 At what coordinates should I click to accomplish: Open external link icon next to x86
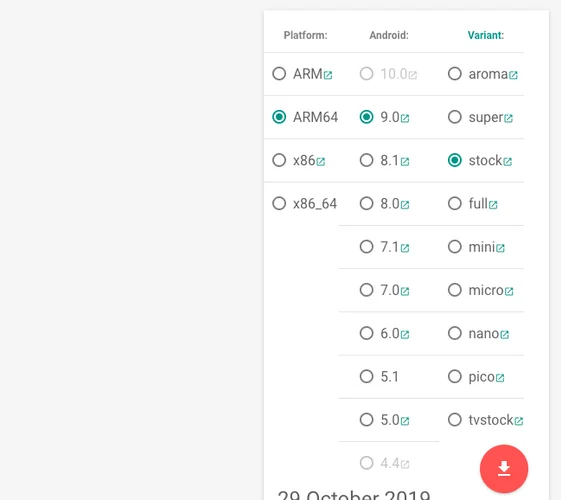click(321, 162)
